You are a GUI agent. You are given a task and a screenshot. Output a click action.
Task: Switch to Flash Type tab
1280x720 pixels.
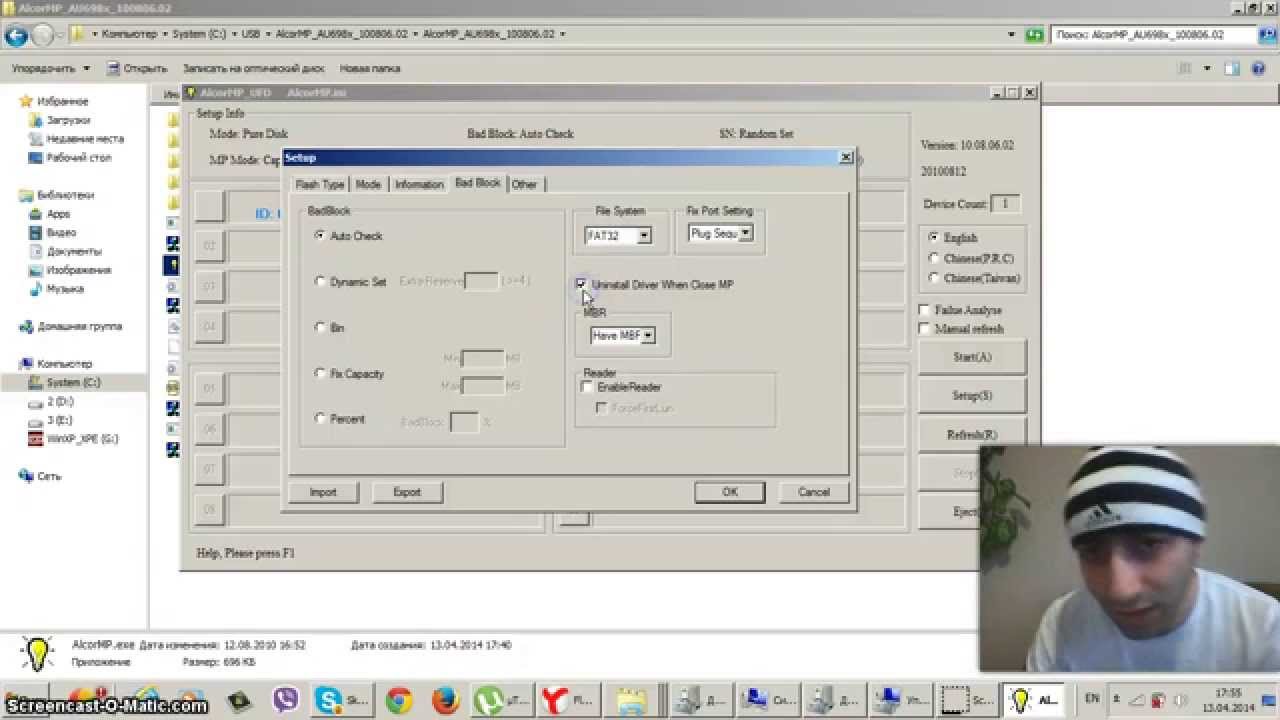[x=319, y=185]
